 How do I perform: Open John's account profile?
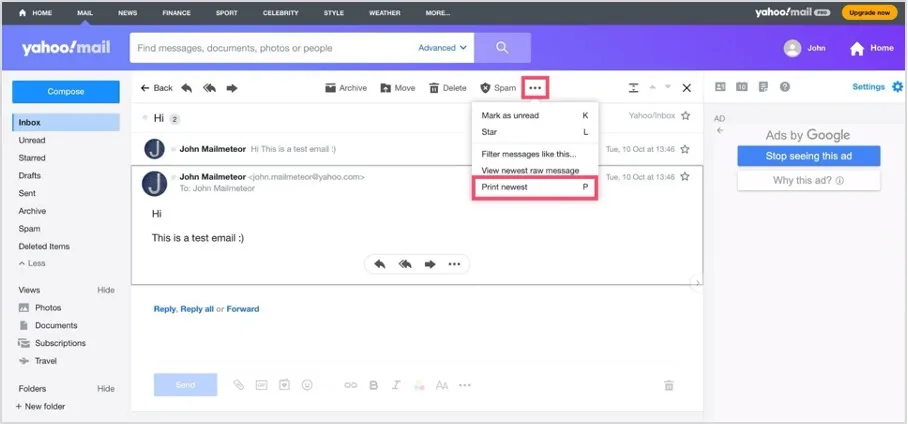(x=805, y=48)
